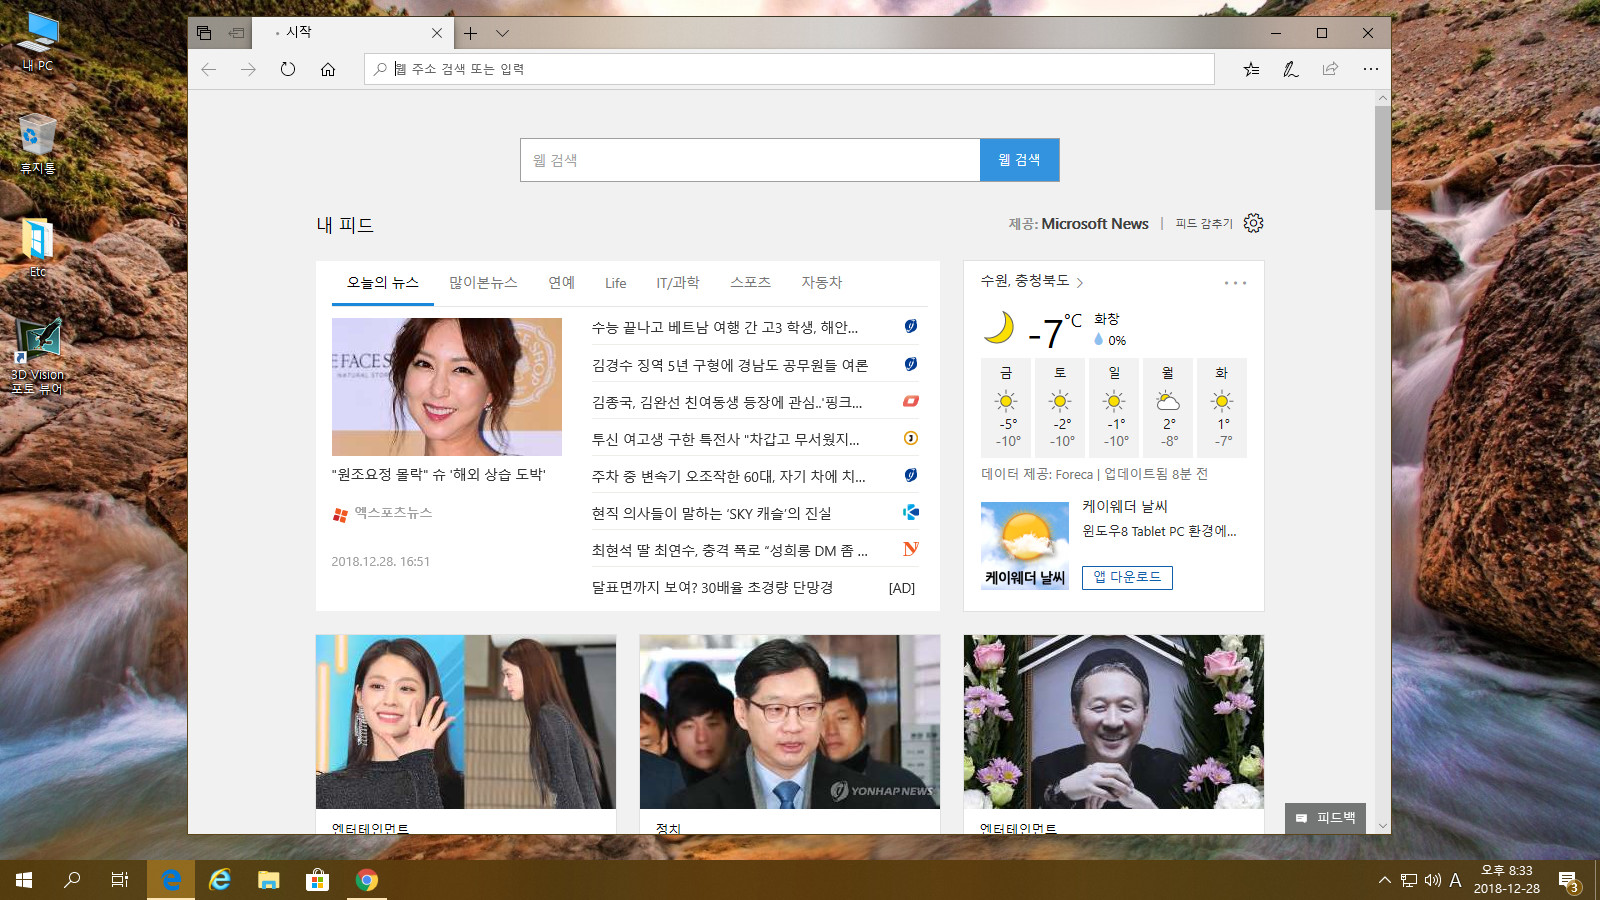Open weather card more options dots
This screenshot has height=900, width=1600.
pyautogui.click(x=1235, y=283)
